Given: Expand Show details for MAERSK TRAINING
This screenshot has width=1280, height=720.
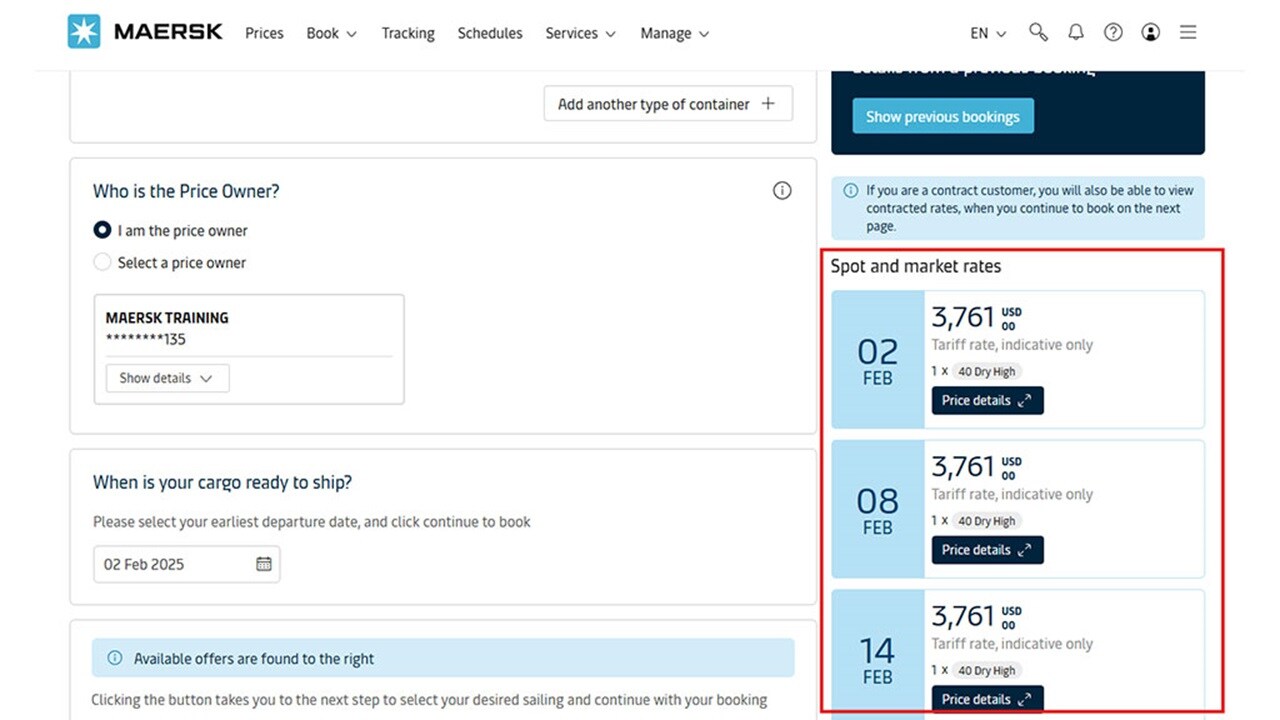Looking at the screenshot, I should click(x=167, y=378).
